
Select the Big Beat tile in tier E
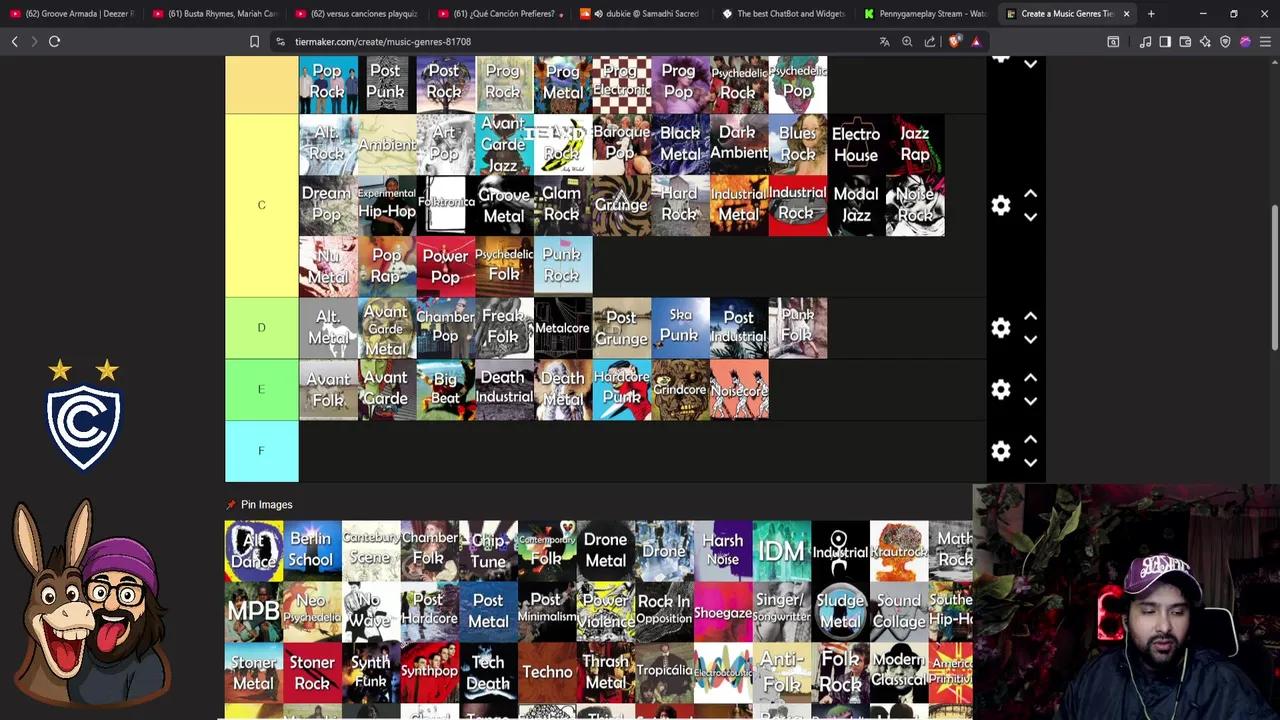(x=445, y=390)
